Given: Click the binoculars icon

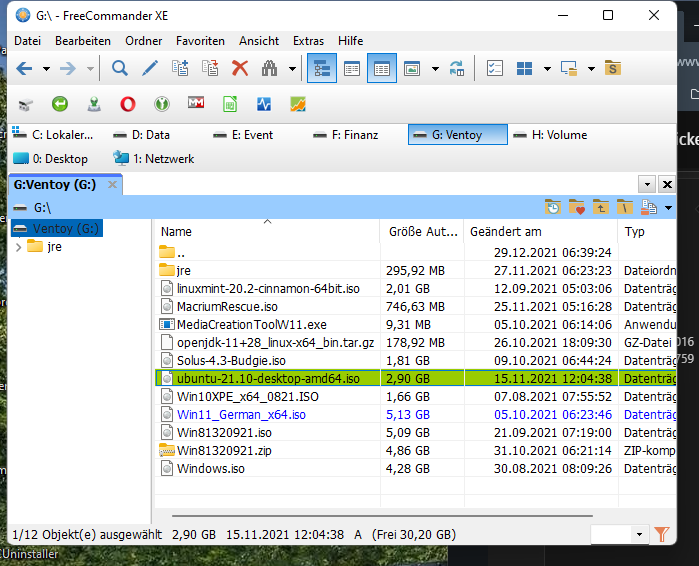Looking at the screenshot, I should click(x=269, y=69).
